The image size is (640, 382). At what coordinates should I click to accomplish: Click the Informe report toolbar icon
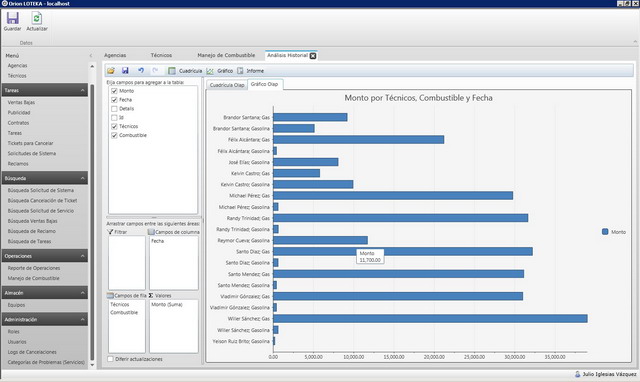point(240,71)
